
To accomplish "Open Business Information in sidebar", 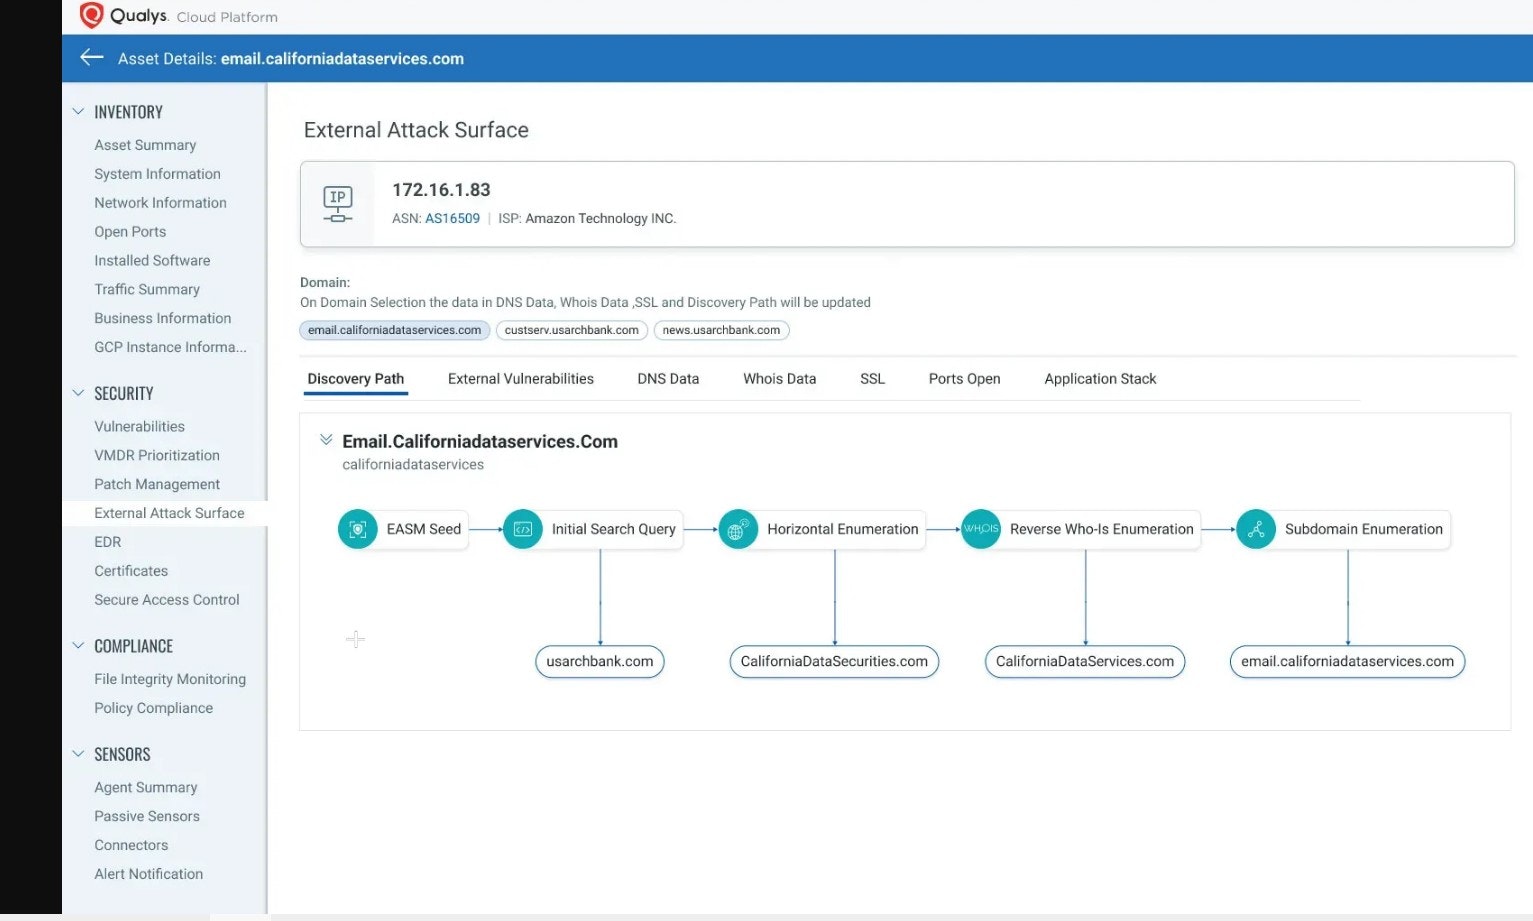I will [x=163, y=319].
